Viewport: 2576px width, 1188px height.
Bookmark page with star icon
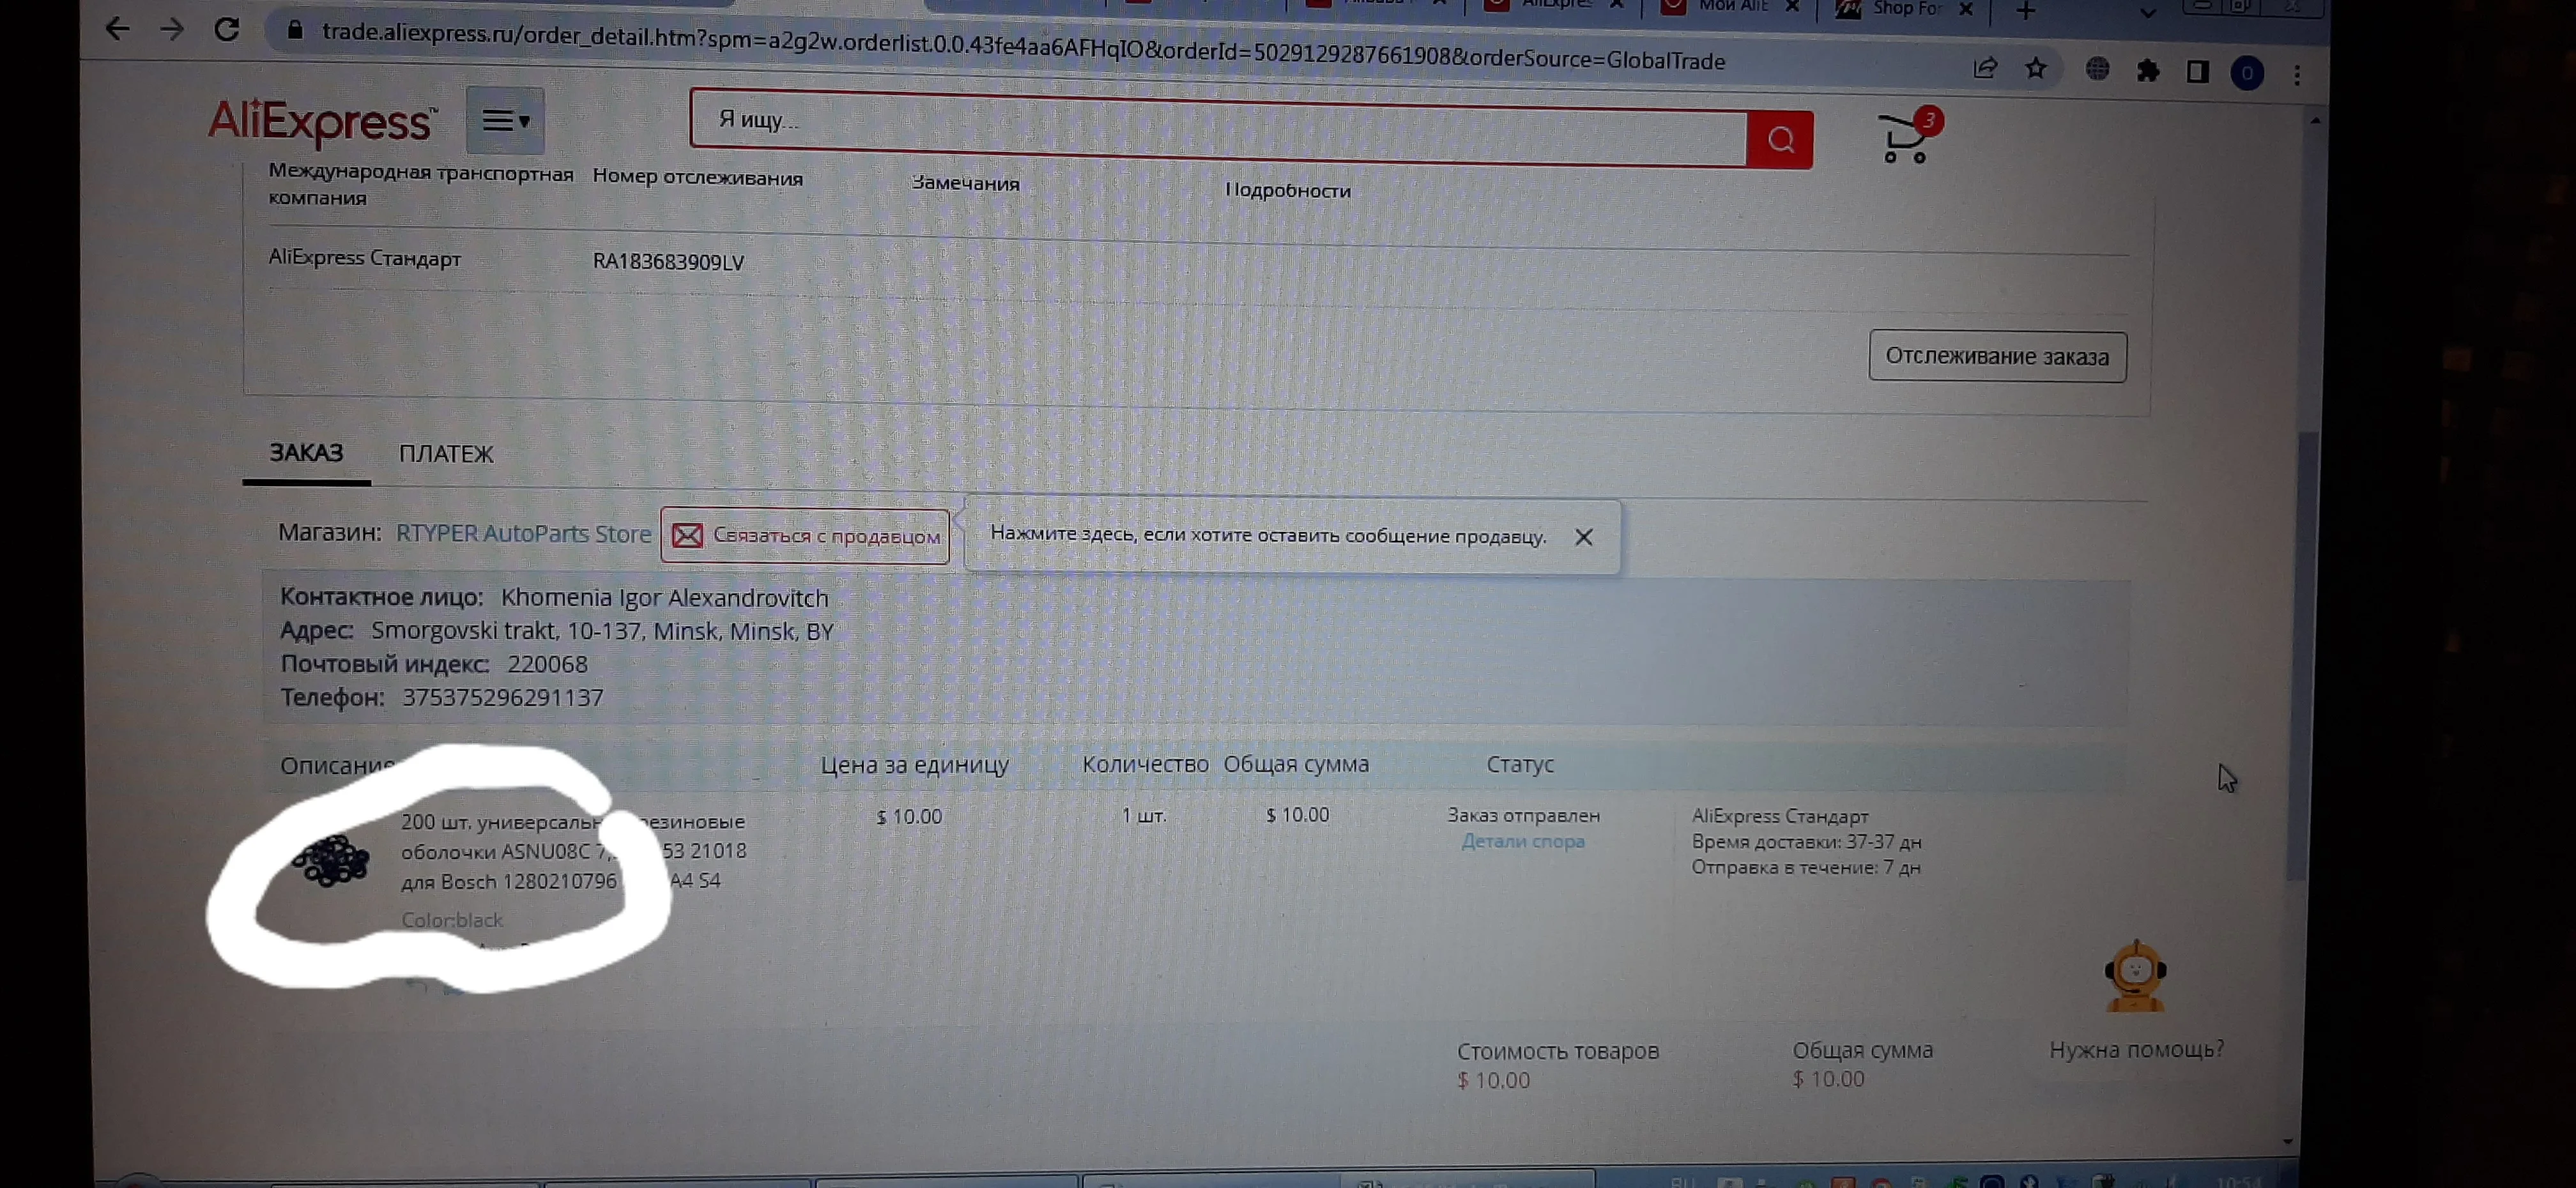click(x=2035, y=69)
